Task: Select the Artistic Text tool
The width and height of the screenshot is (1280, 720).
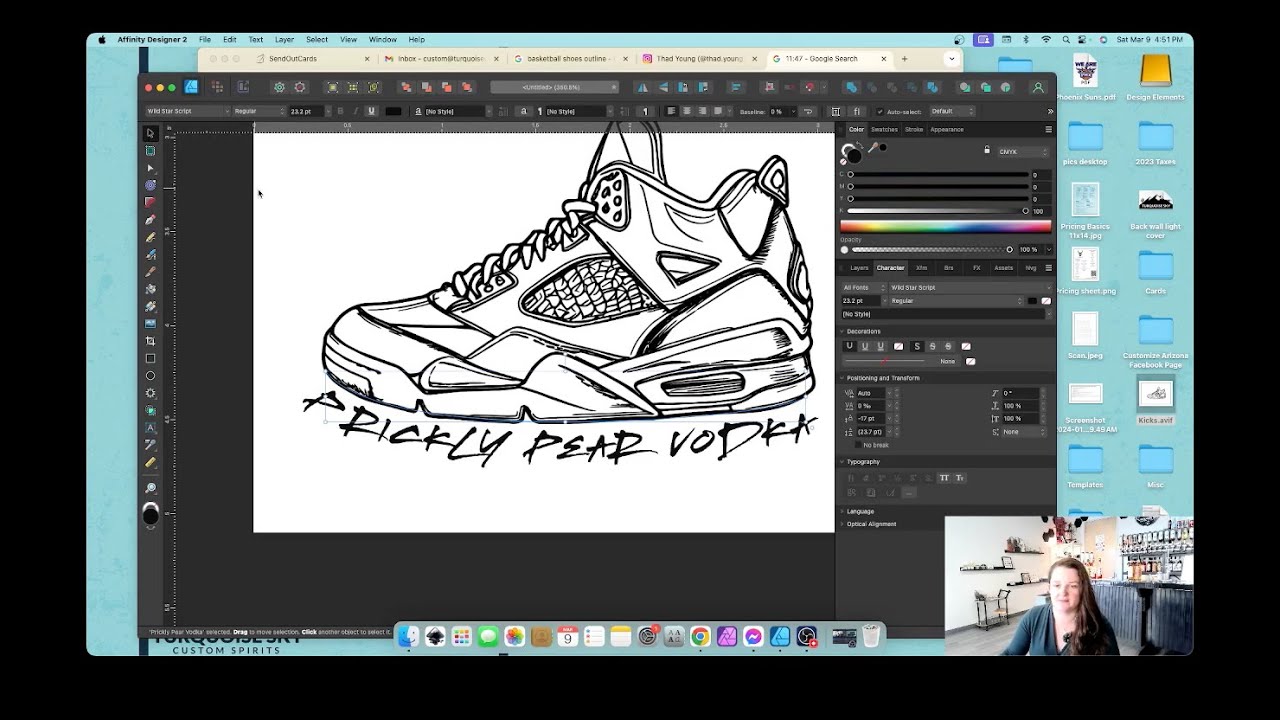Action: (151, 428)
